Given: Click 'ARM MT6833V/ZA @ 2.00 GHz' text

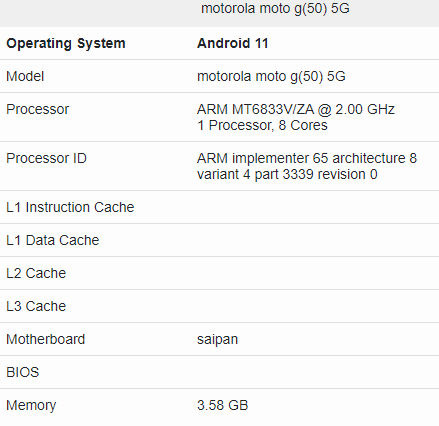Looking at the screenshot, I should [296, 109].
